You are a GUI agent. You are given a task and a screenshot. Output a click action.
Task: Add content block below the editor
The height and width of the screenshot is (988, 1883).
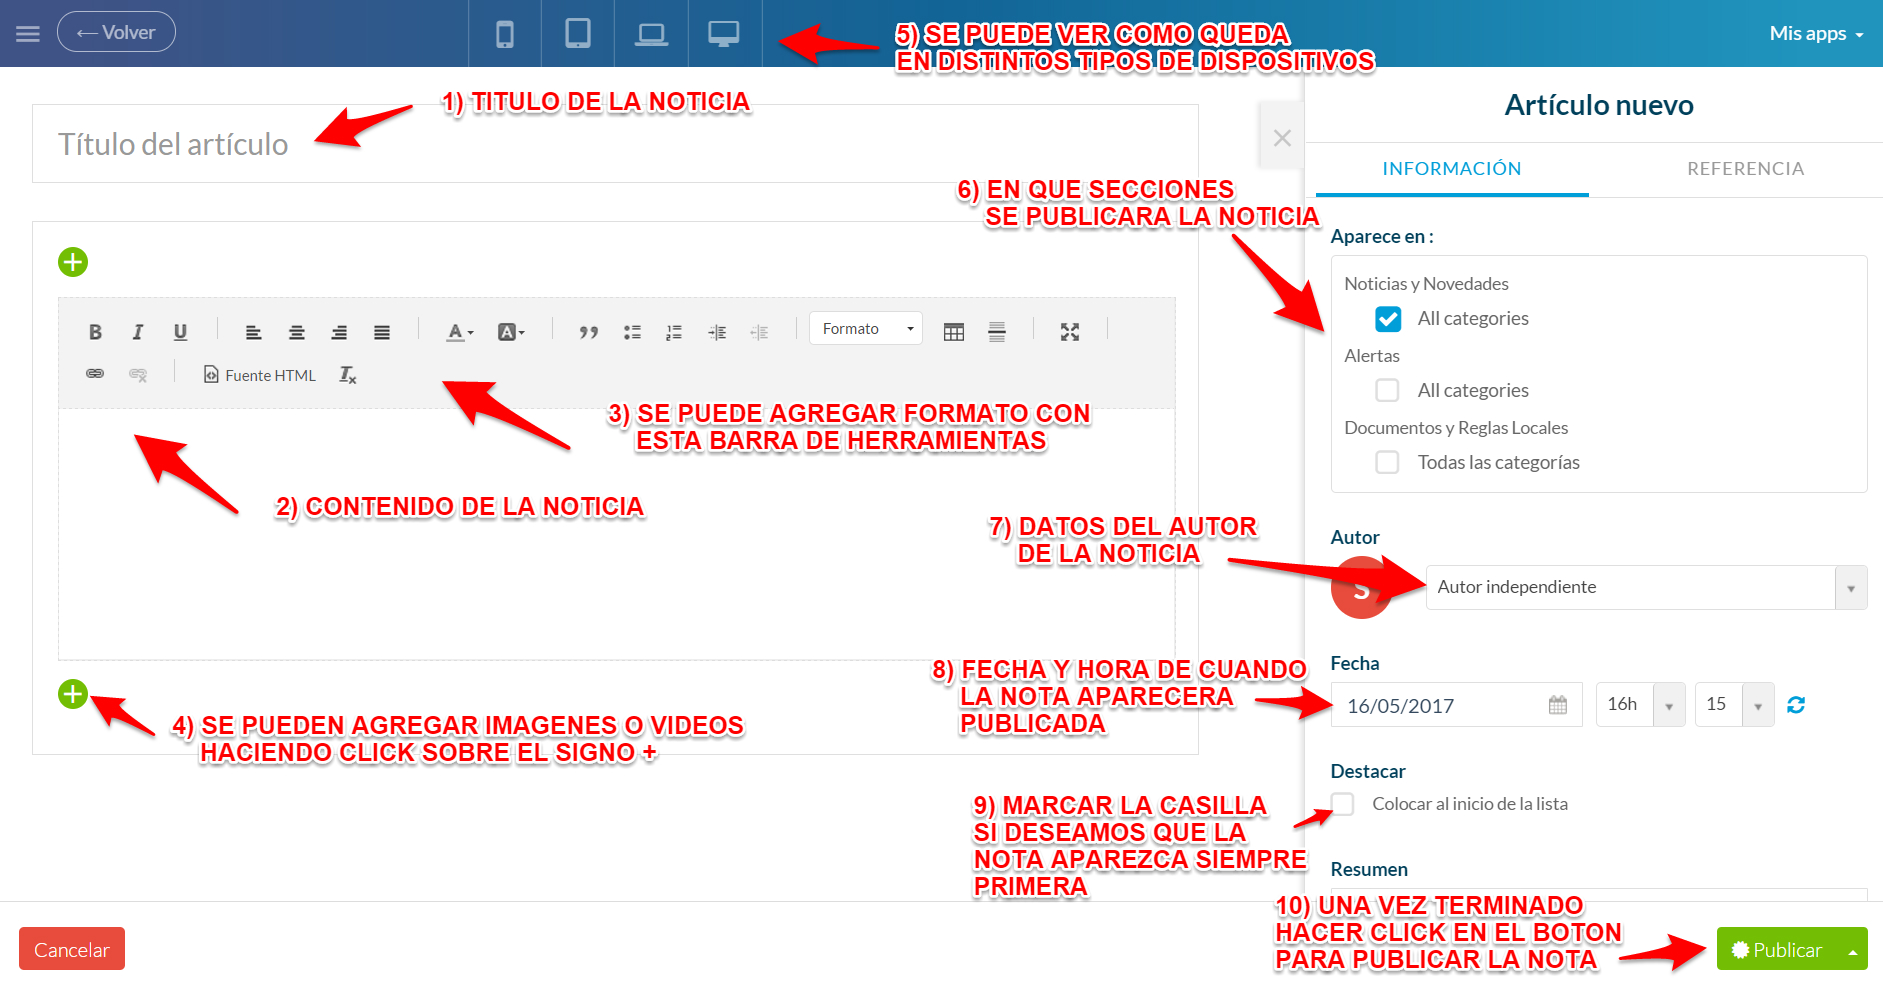[x=73, y=694]
